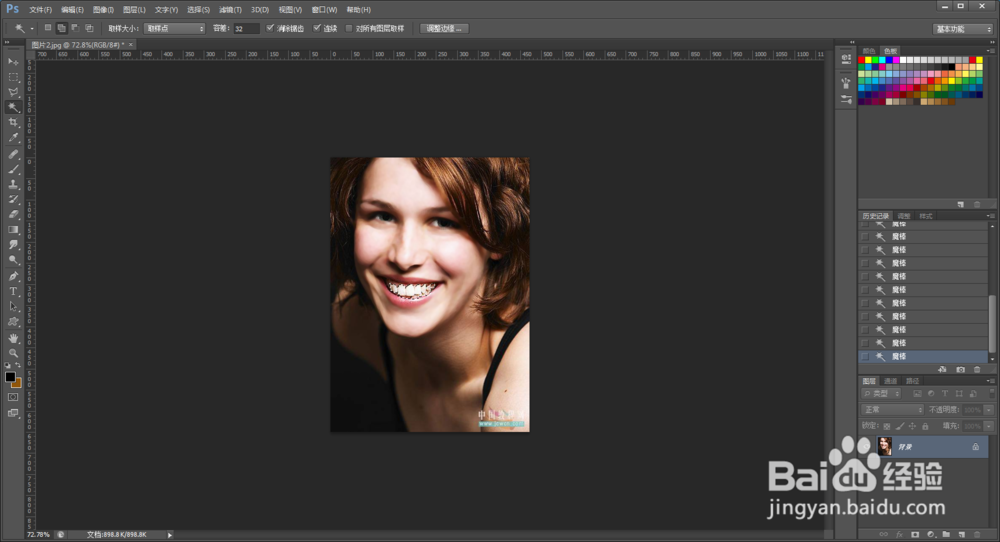Open tool preset picker arrow beside wand
The image size is (1000, 542).
32,29
